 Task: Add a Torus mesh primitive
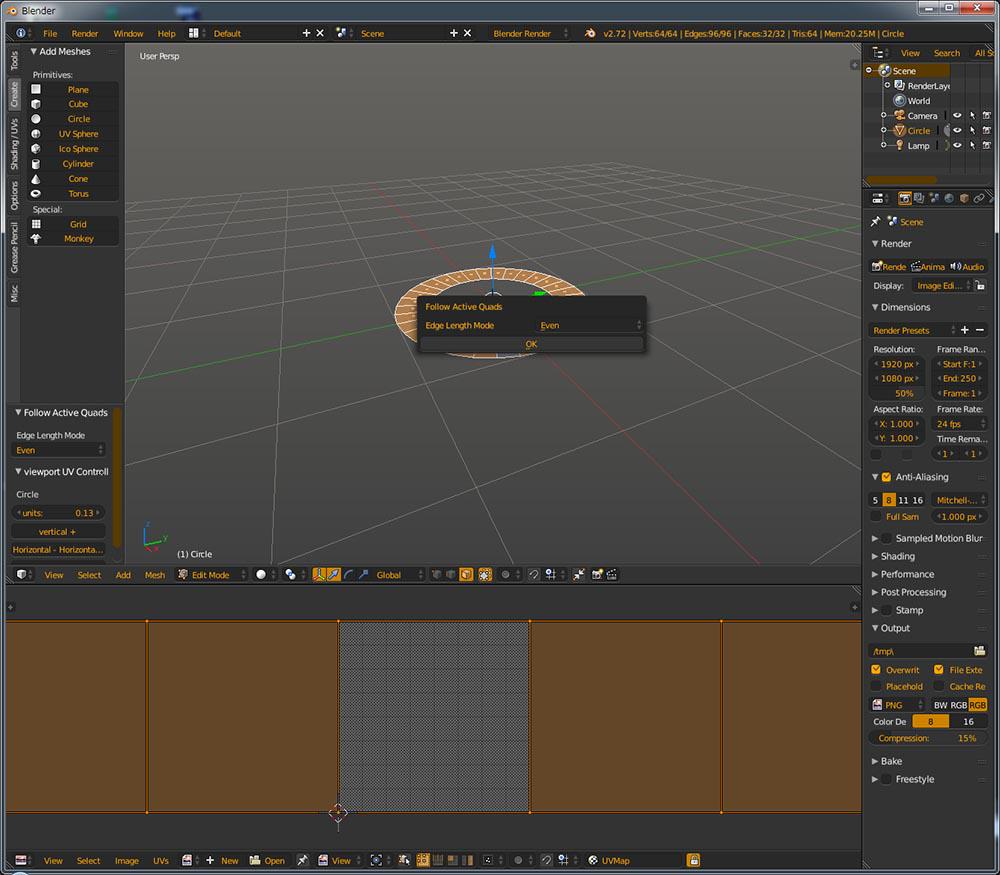tap(73, 194)
